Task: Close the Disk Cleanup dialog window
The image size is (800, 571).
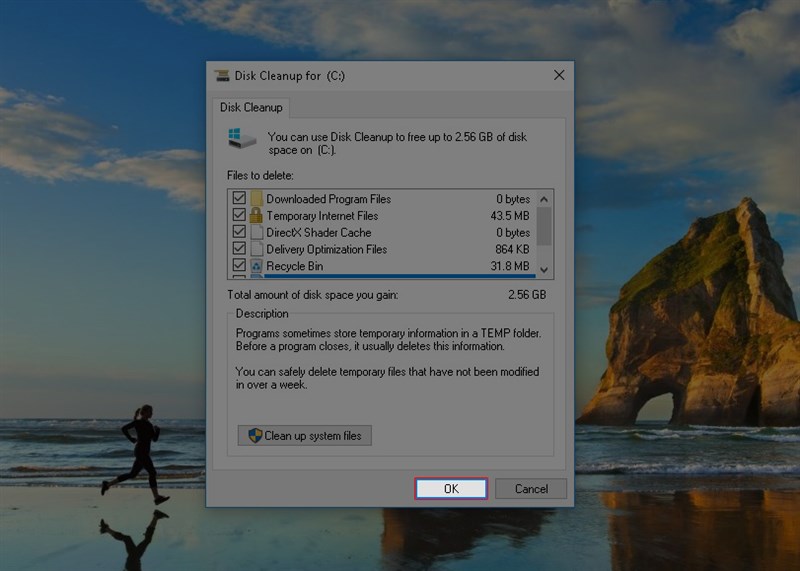Action: [x=559, y=75]
